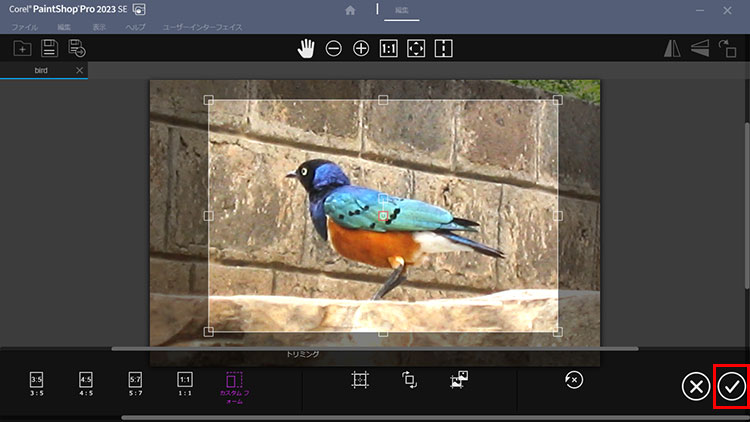Cancel the crop with the X button
This screenshot has height=422, width=750.
tap(695, 386)
